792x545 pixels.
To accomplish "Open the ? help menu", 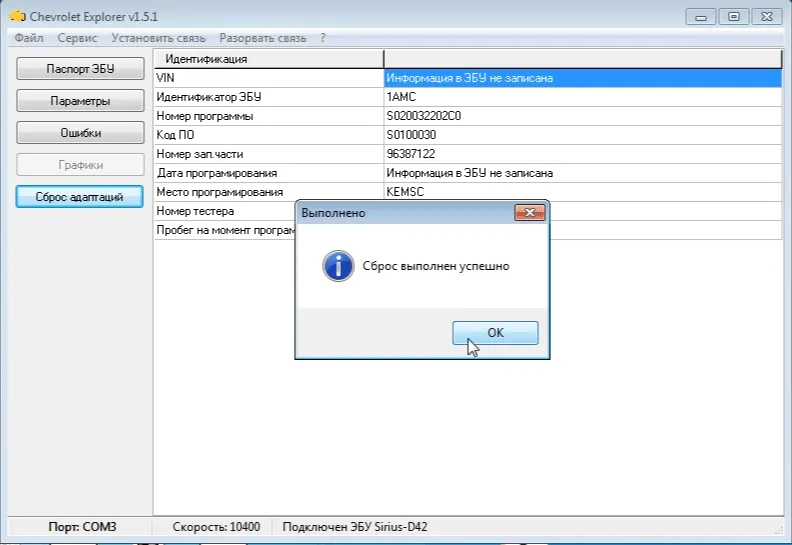I will (323, 38).
